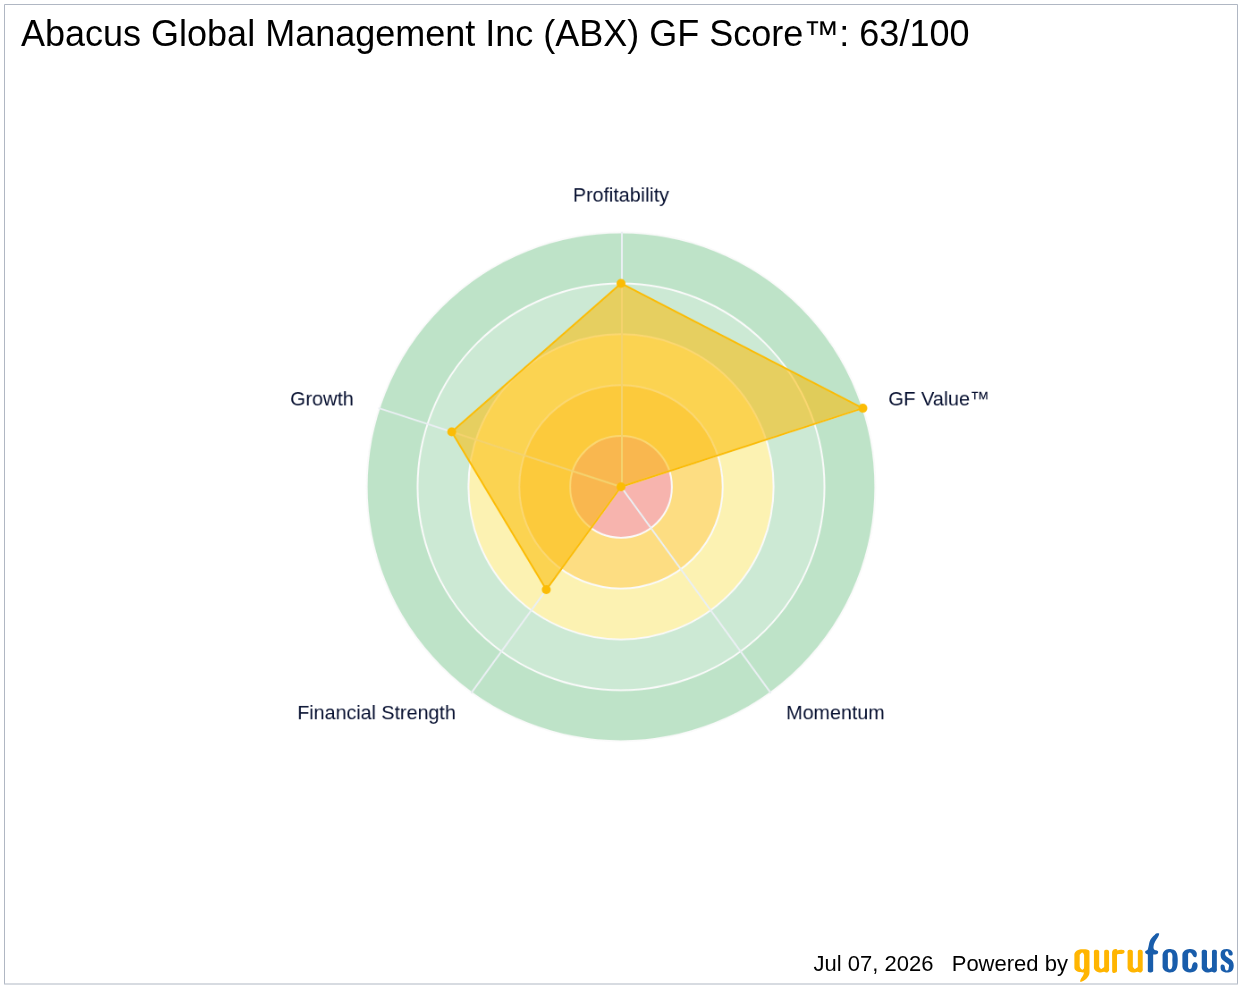Select the Profitability axis label
Image resolution: width=1242 pixels, height=988 pixels.
coord(620,195)
